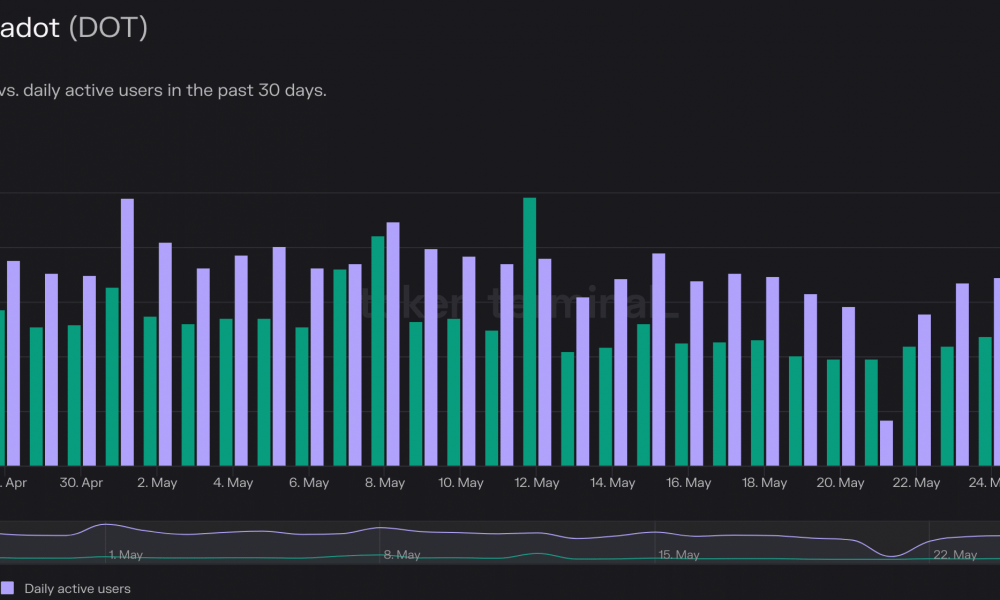Click the purple active users bar for 2 May

click(165, 354)
